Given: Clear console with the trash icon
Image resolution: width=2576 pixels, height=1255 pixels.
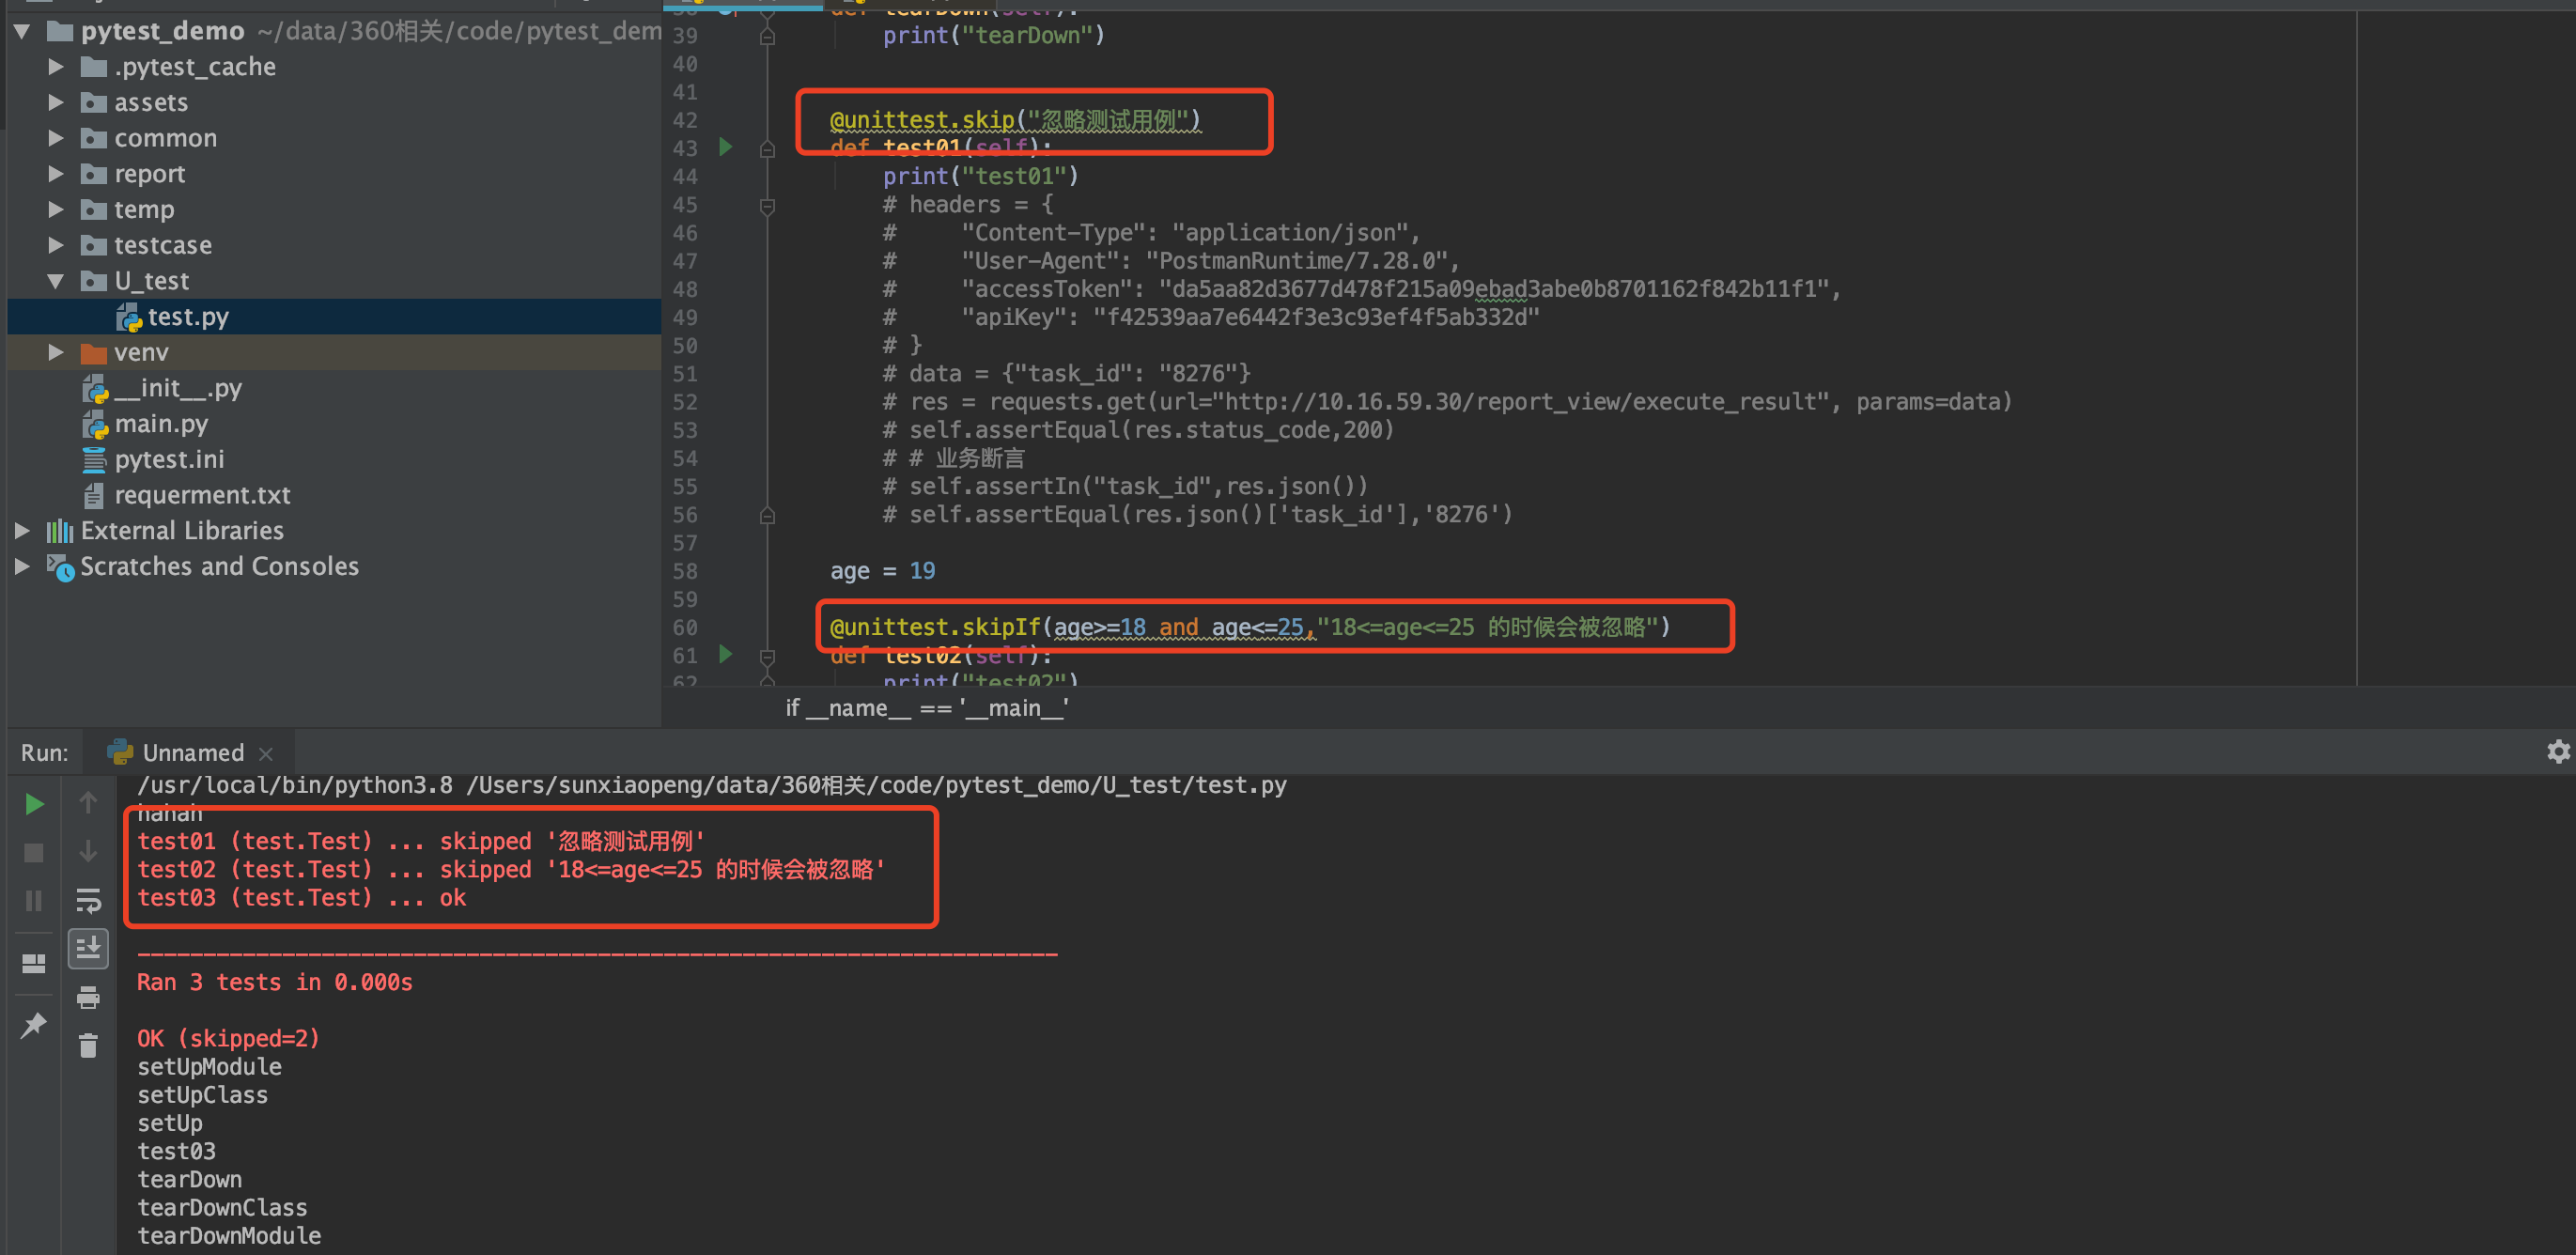Looking at the screenshot, I should pos(88,1045).
